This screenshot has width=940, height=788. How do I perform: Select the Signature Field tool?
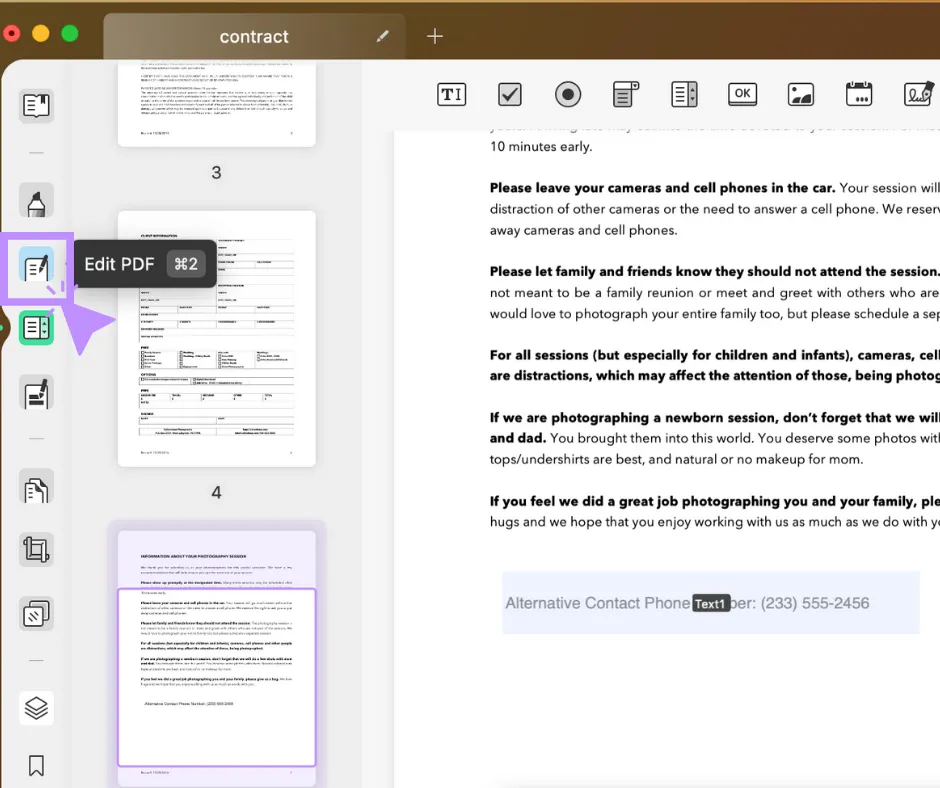click(918, 94)
